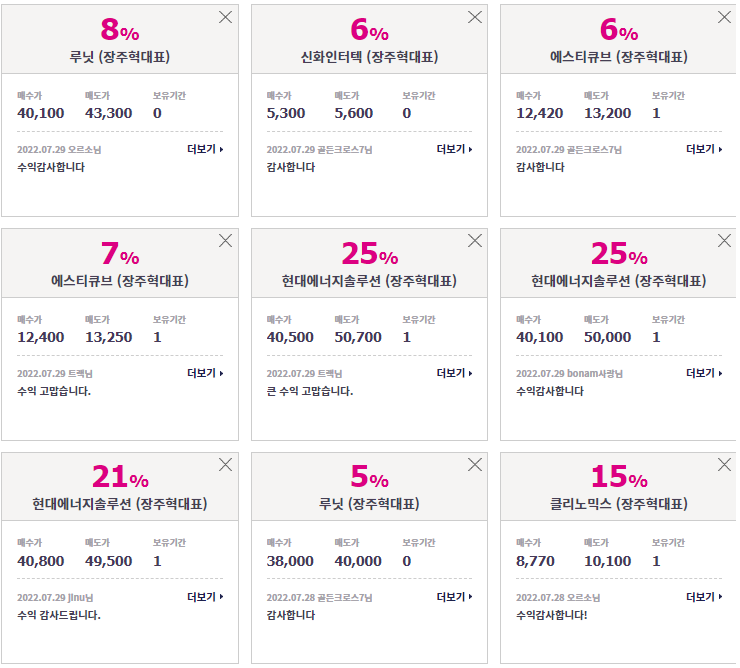Expand 더보기 on the 5% 루닛 card

click(x=454, y=597)
